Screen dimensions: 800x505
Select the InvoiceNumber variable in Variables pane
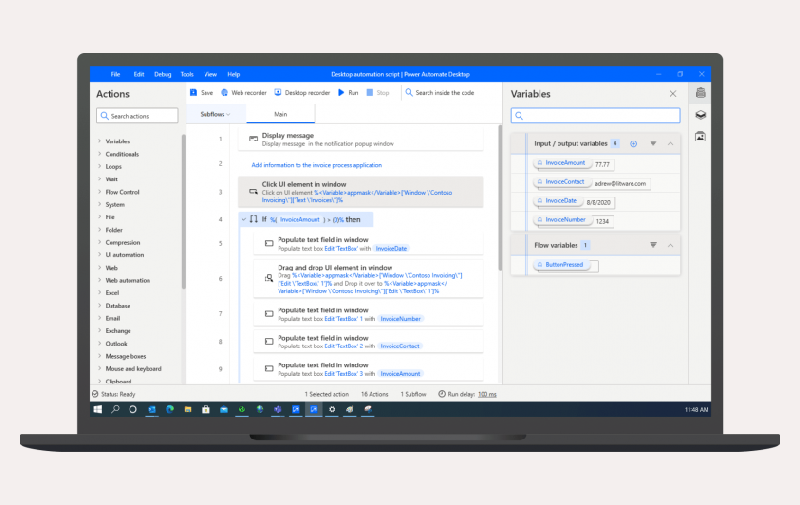pyautogui.click(x=563, y=220)
